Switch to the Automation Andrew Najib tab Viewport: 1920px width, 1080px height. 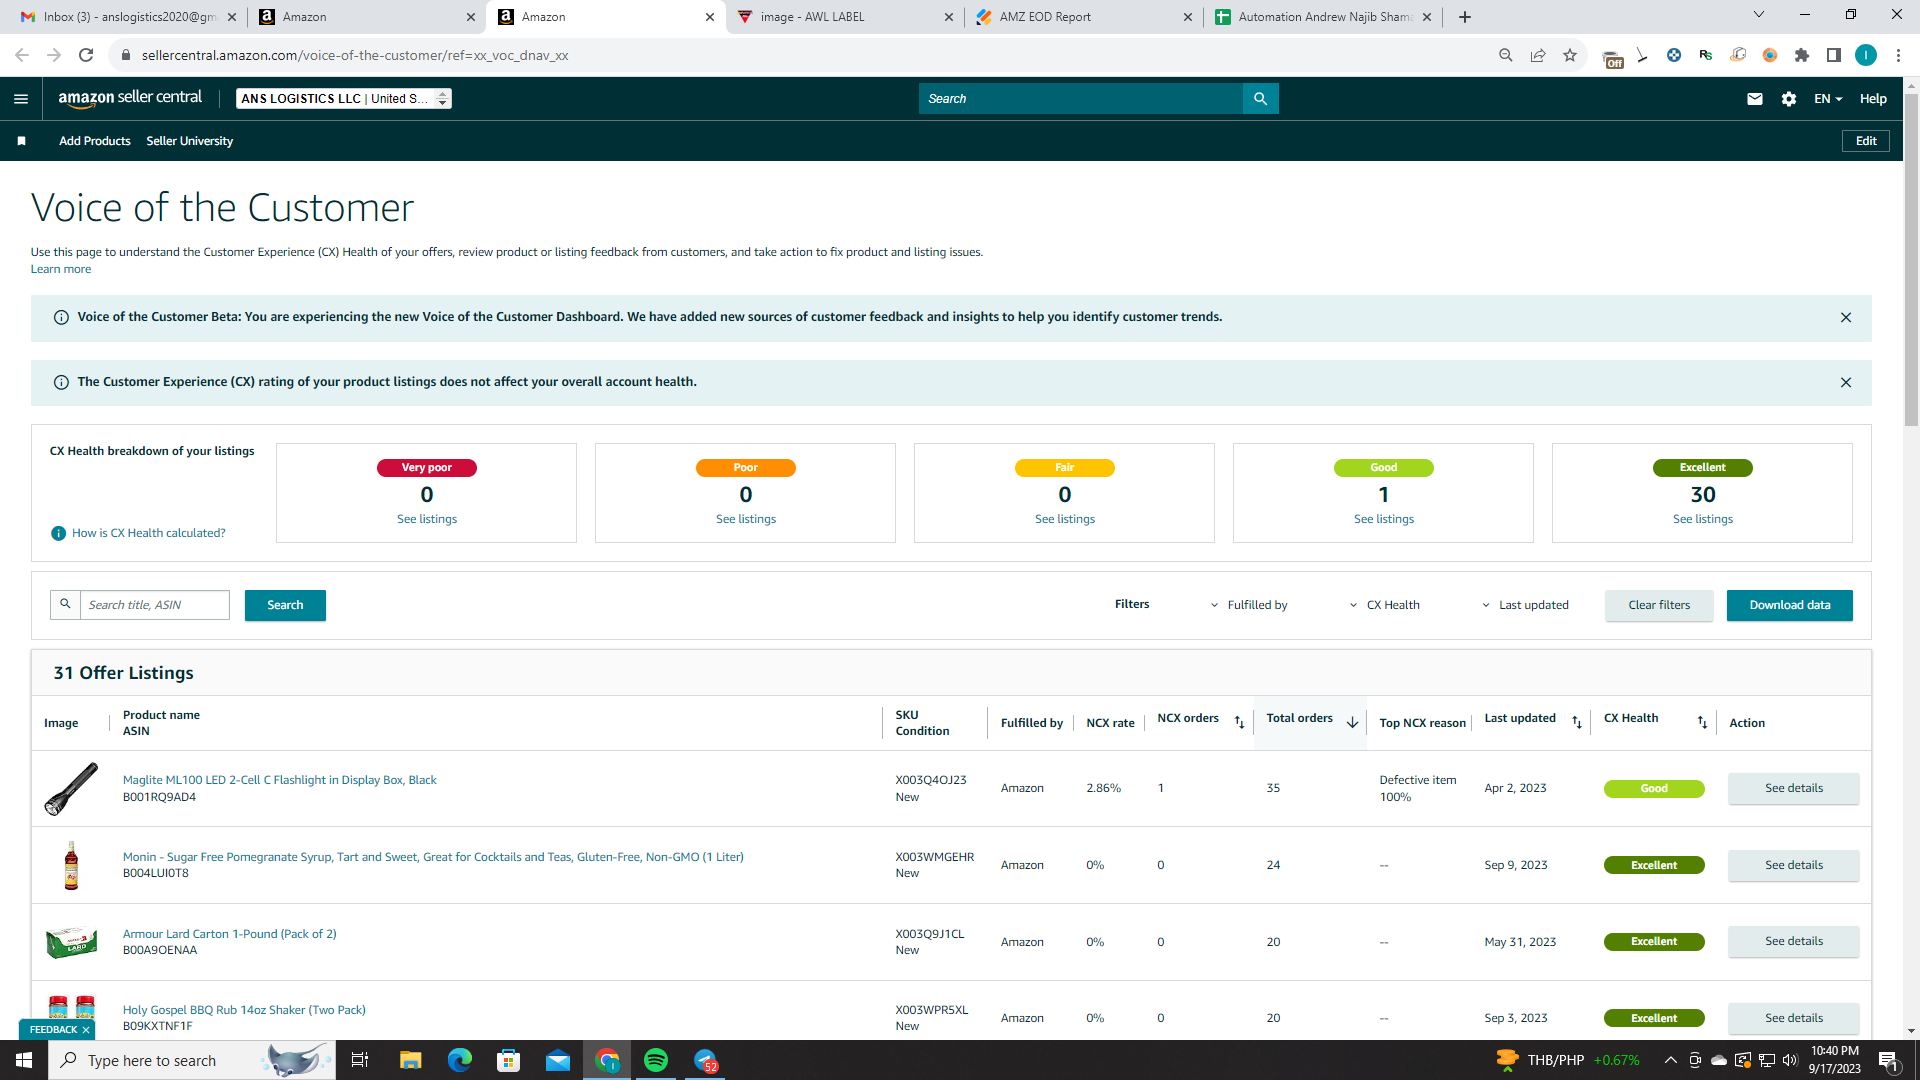point(1323,17)
